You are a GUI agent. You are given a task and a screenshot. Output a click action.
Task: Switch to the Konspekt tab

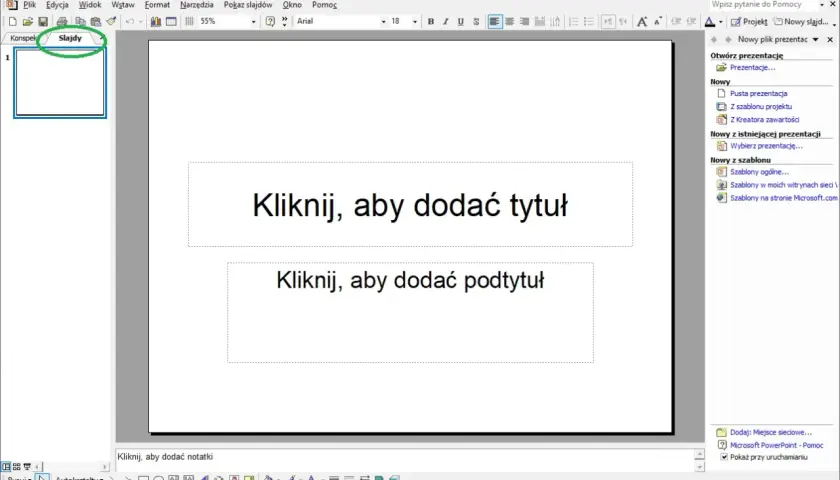tap(23, 39)
